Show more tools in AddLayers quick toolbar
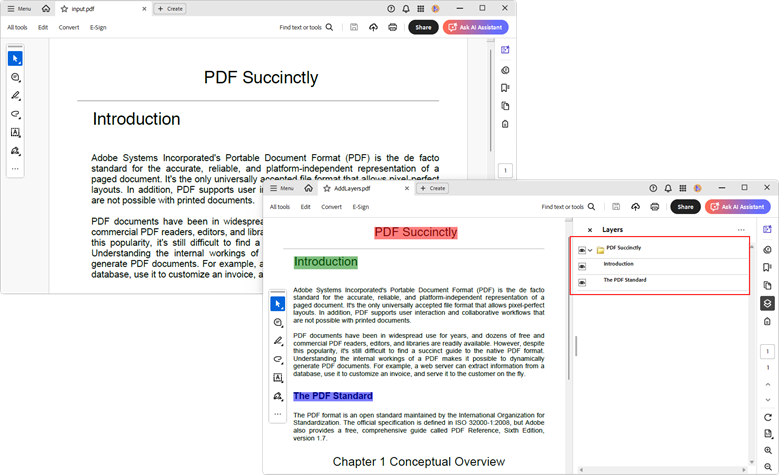This screenshot has height=475, width=779. 278,414
